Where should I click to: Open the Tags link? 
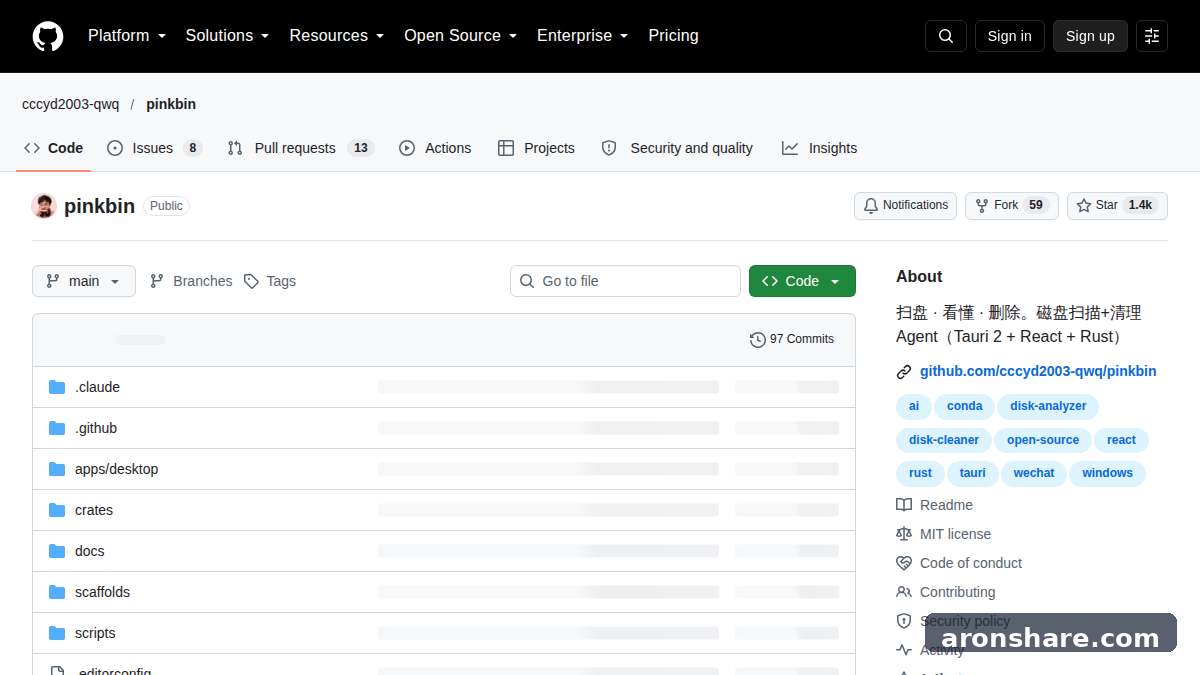coord(270,281)
